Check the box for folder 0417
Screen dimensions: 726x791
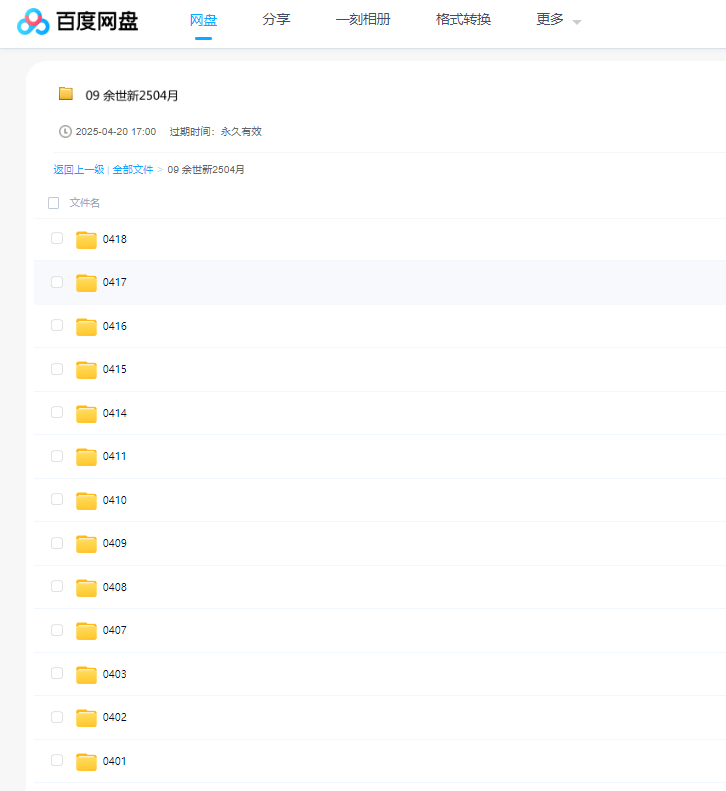pyautogui.click(x=57, y=282)
